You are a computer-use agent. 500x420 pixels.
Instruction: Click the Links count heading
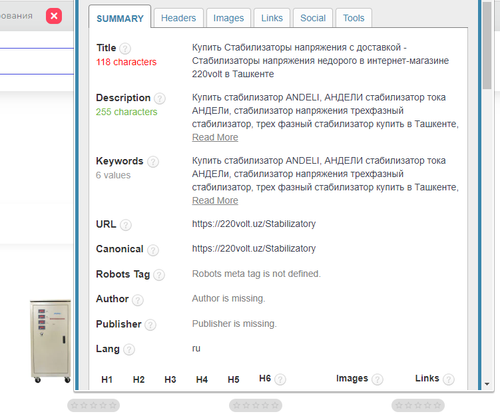point(427,378)
